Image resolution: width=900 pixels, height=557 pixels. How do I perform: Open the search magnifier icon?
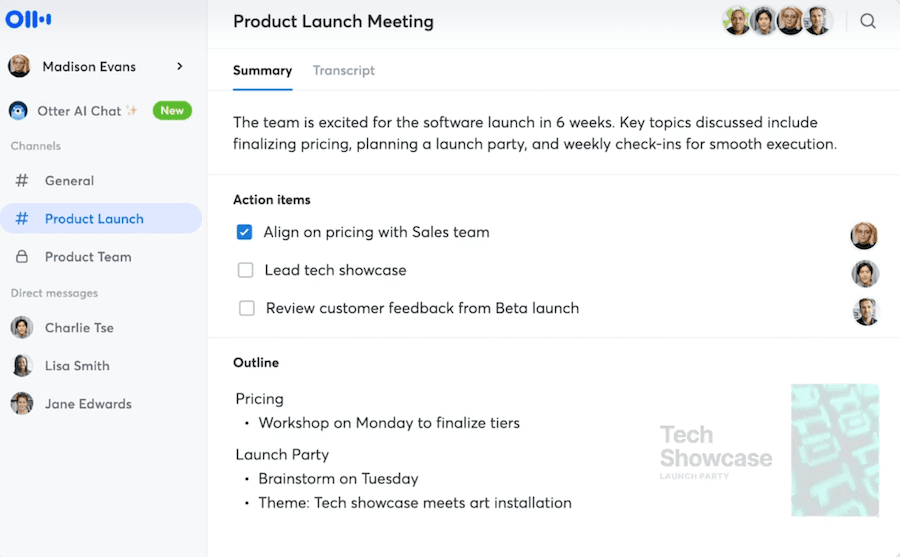click(x=868, y=21)
